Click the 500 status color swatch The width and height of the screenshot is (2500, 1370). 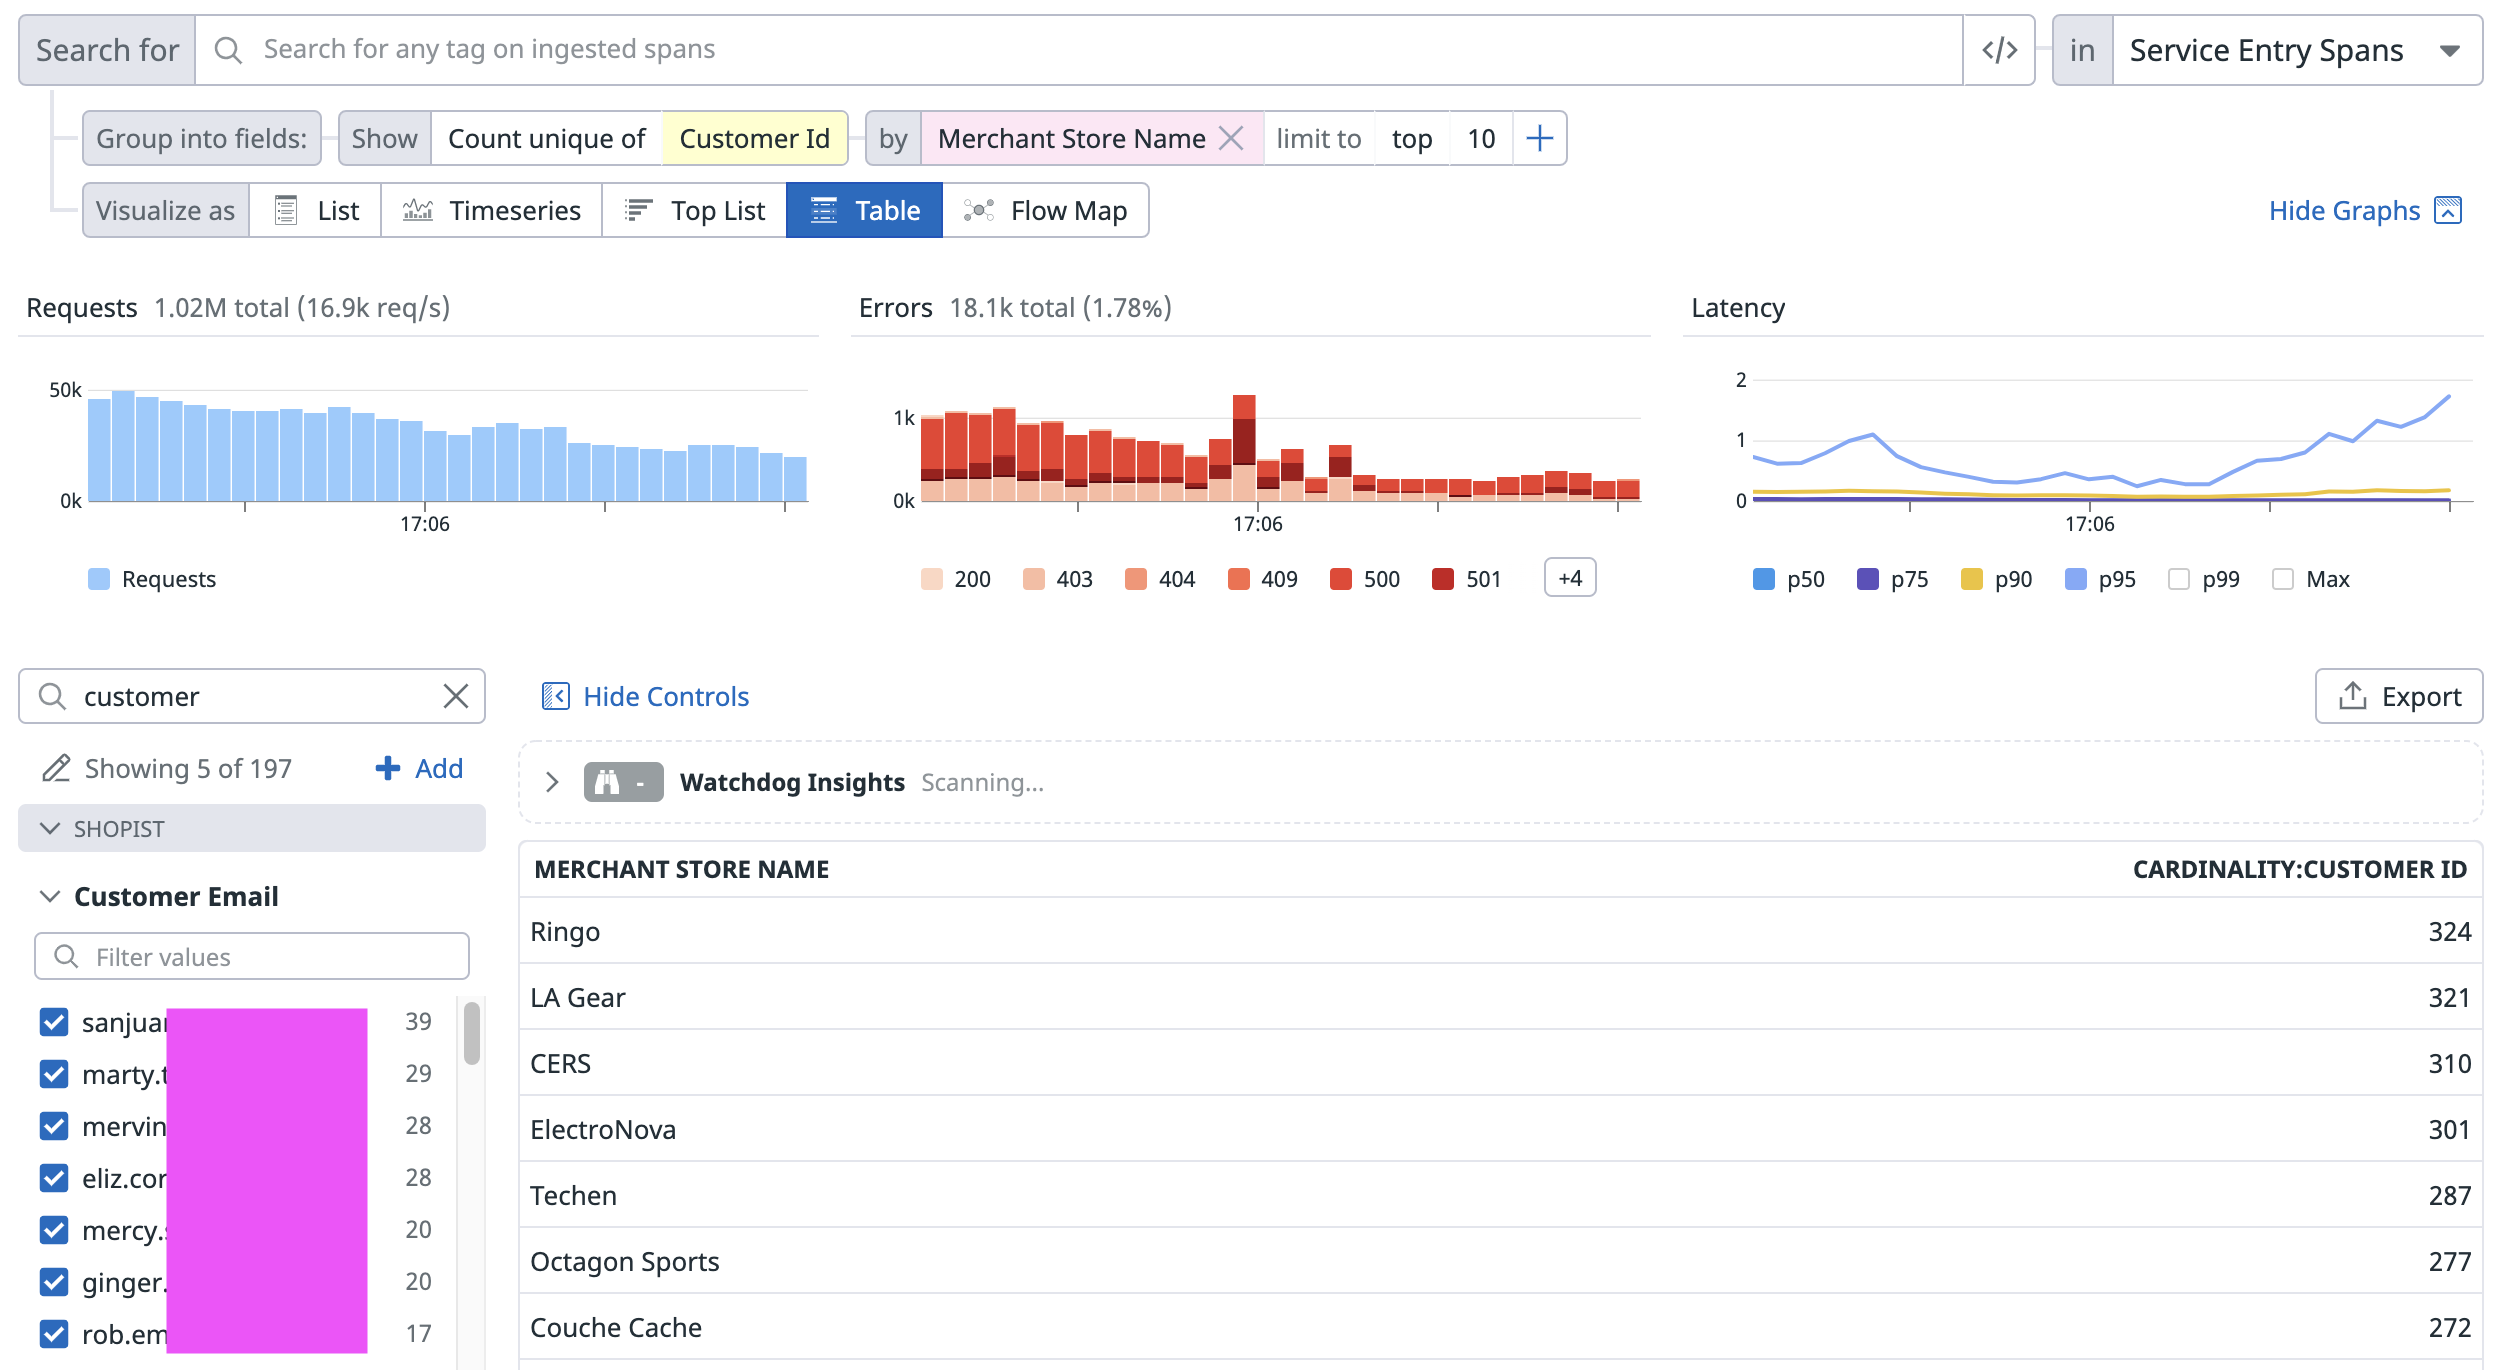pos(1340,579)
